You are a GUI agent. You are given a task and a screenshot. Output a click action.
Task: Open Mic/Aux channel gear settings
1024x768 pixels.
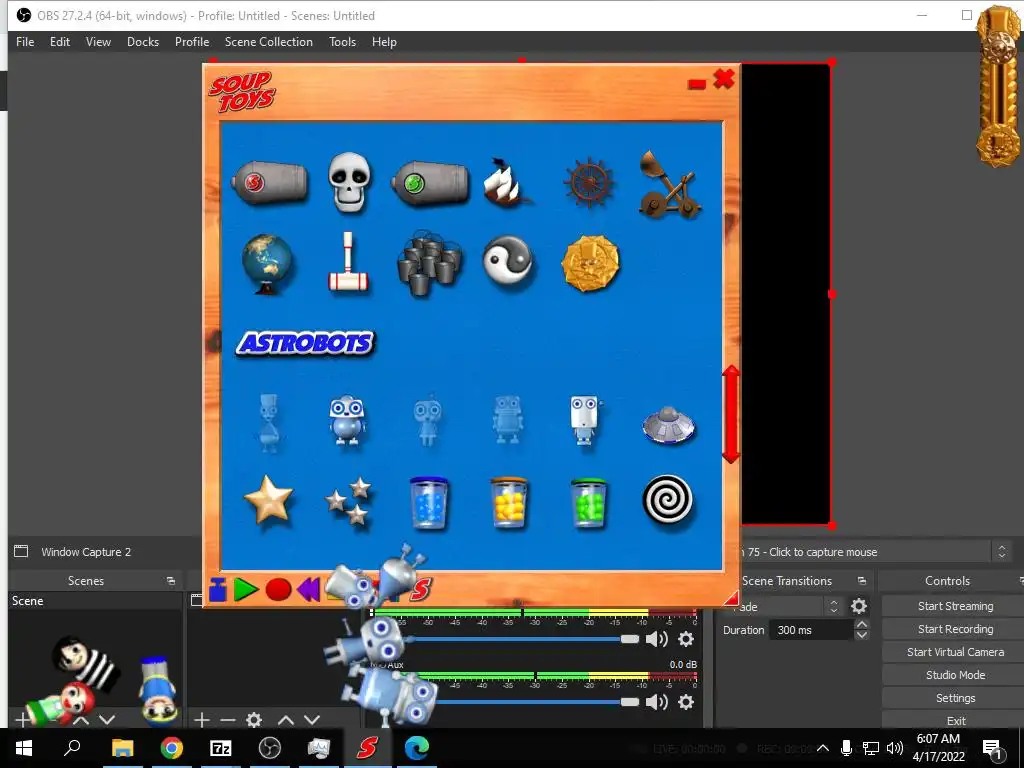pos(686,702)
